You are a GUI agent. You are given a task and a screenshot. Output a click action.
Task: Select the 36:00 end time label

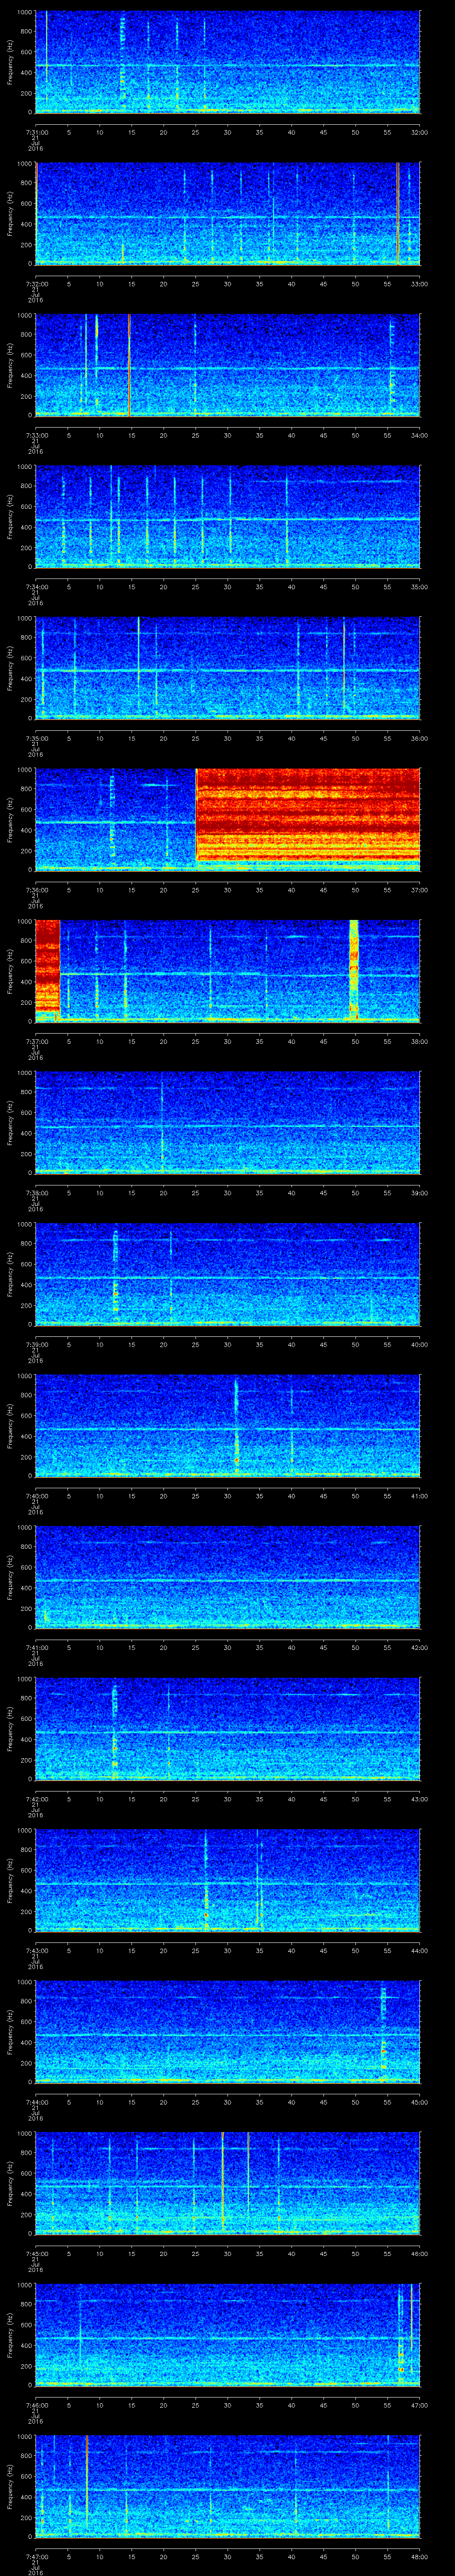[x=419, y=738]
